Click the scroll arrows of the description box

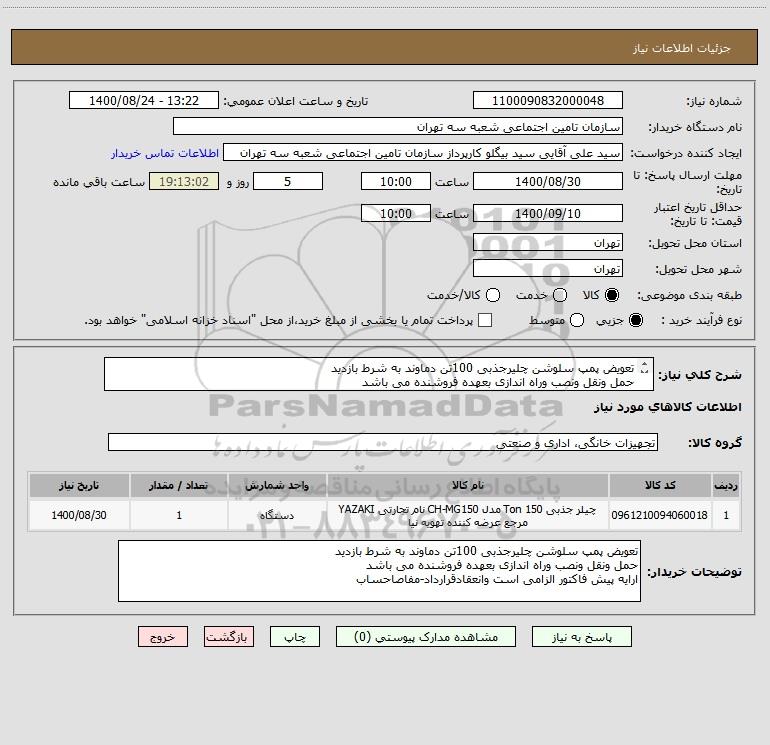[x=644, y=367]
